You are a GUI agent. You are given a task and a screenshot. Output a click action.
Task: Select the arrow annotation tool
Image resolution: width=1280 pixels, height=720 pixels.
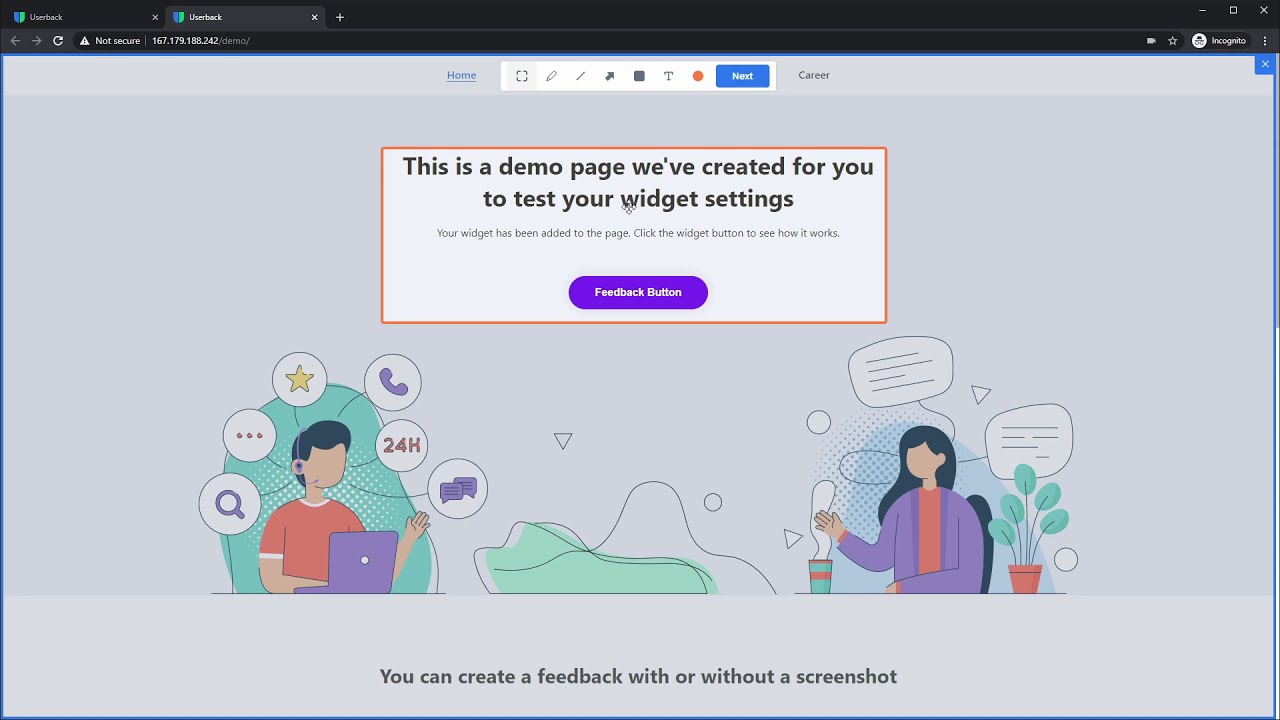pos(610,76)
